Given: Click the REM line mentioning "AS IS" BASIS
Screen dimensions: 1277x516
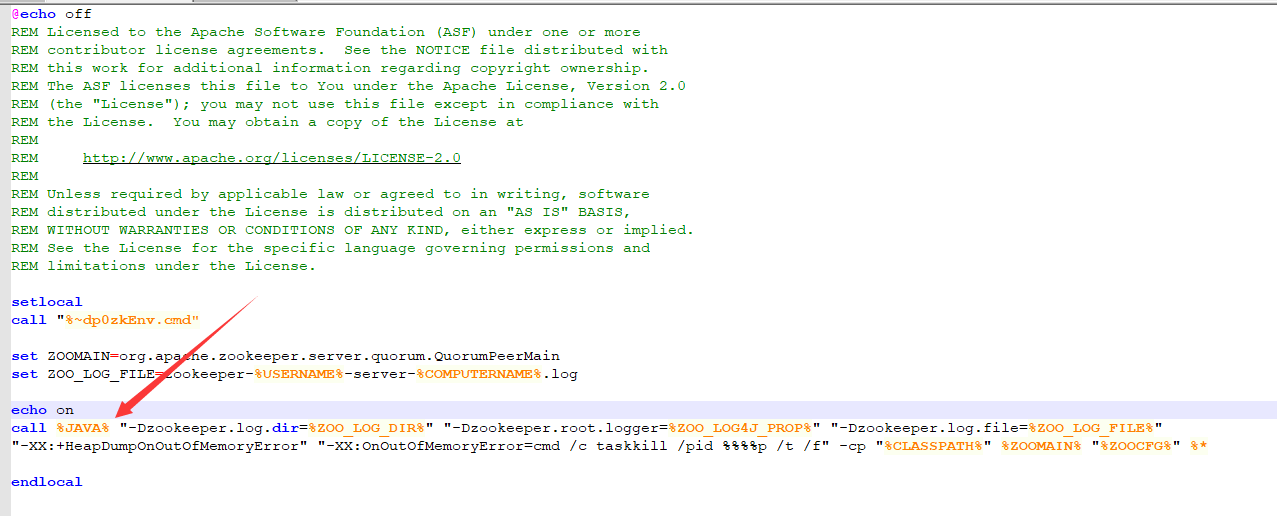Looking at the screenshot, I should [321, 212].
